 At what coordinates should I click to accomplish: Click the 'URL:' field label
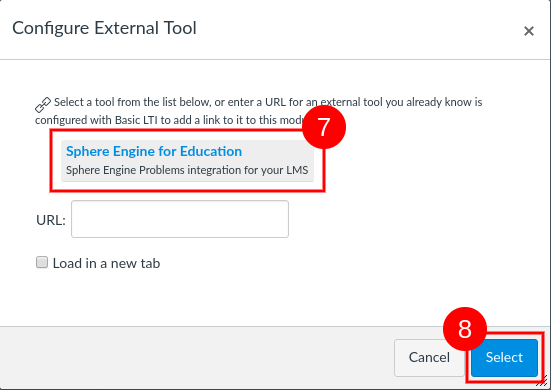51,220
